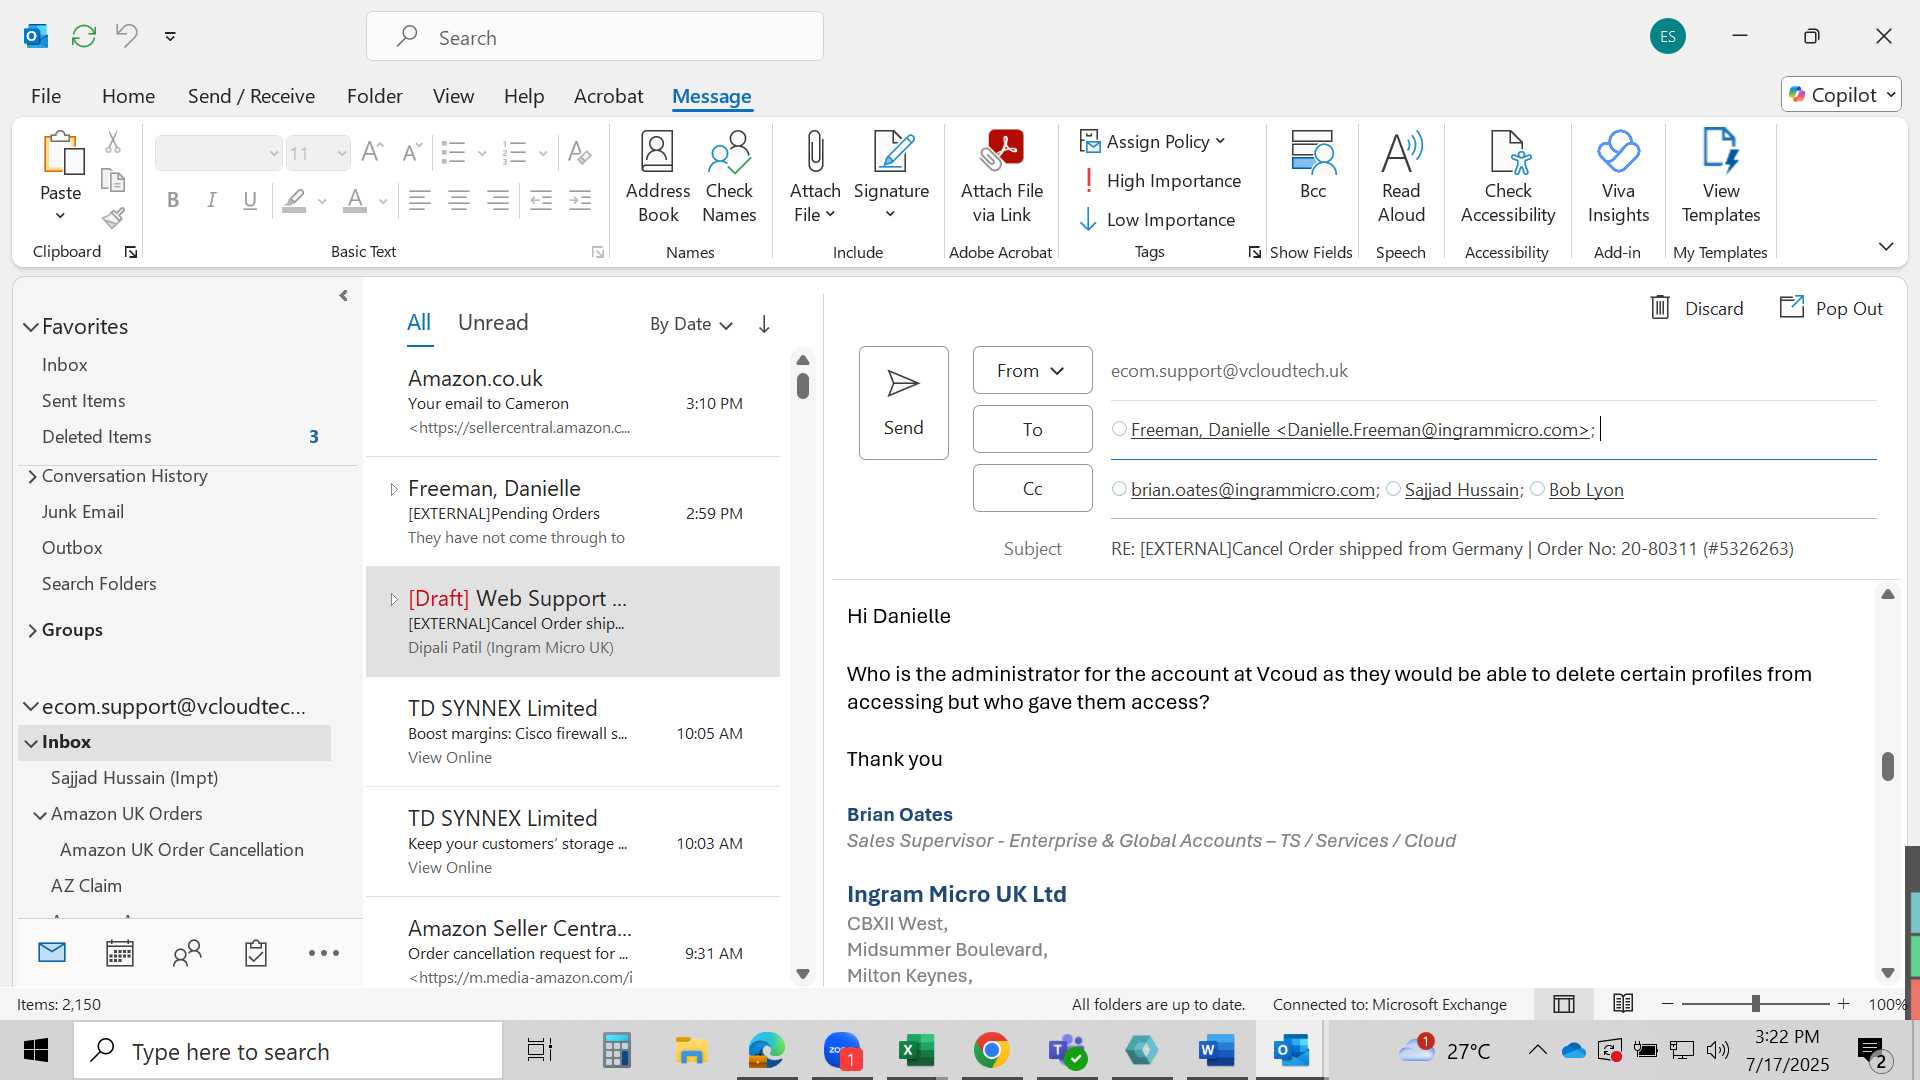Collapse the Amazon UK Orders folder
This screenshot has height=1080, width=1920.
point(40,815)
